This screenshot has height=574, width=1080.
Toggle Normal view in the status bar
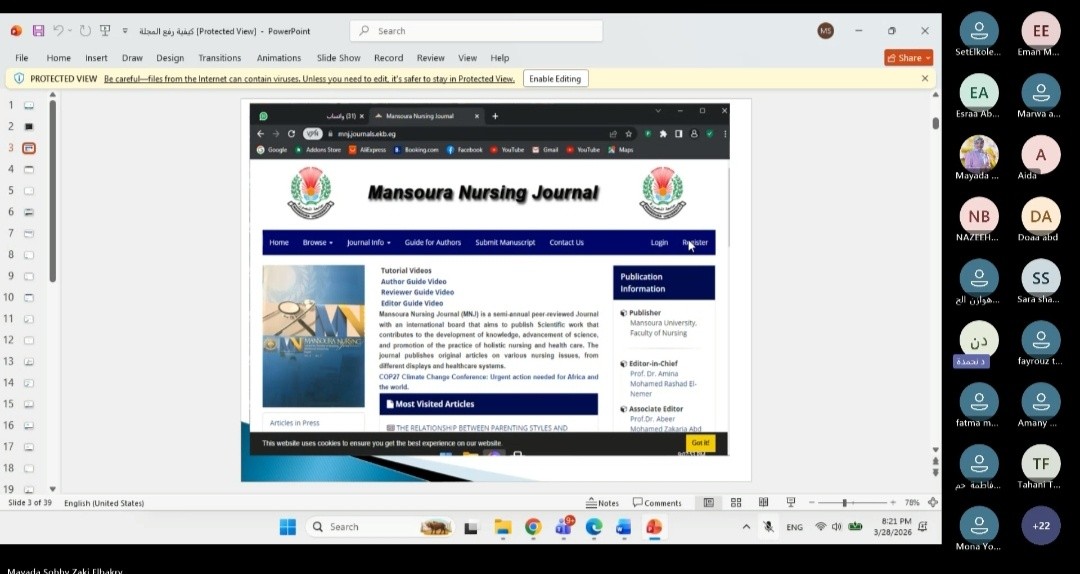point(709,503)
